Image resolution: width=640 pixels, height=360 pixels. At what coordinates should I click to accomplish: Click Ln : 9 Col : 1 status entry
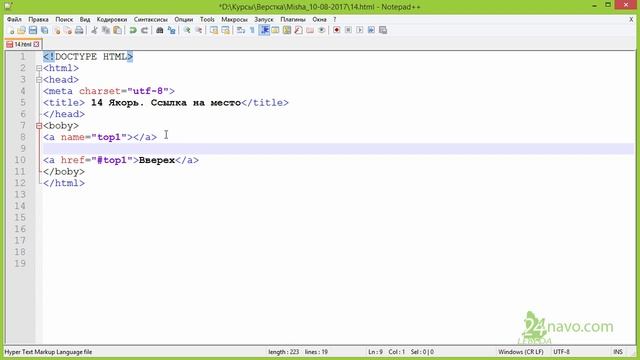click(x=386, y=352)
